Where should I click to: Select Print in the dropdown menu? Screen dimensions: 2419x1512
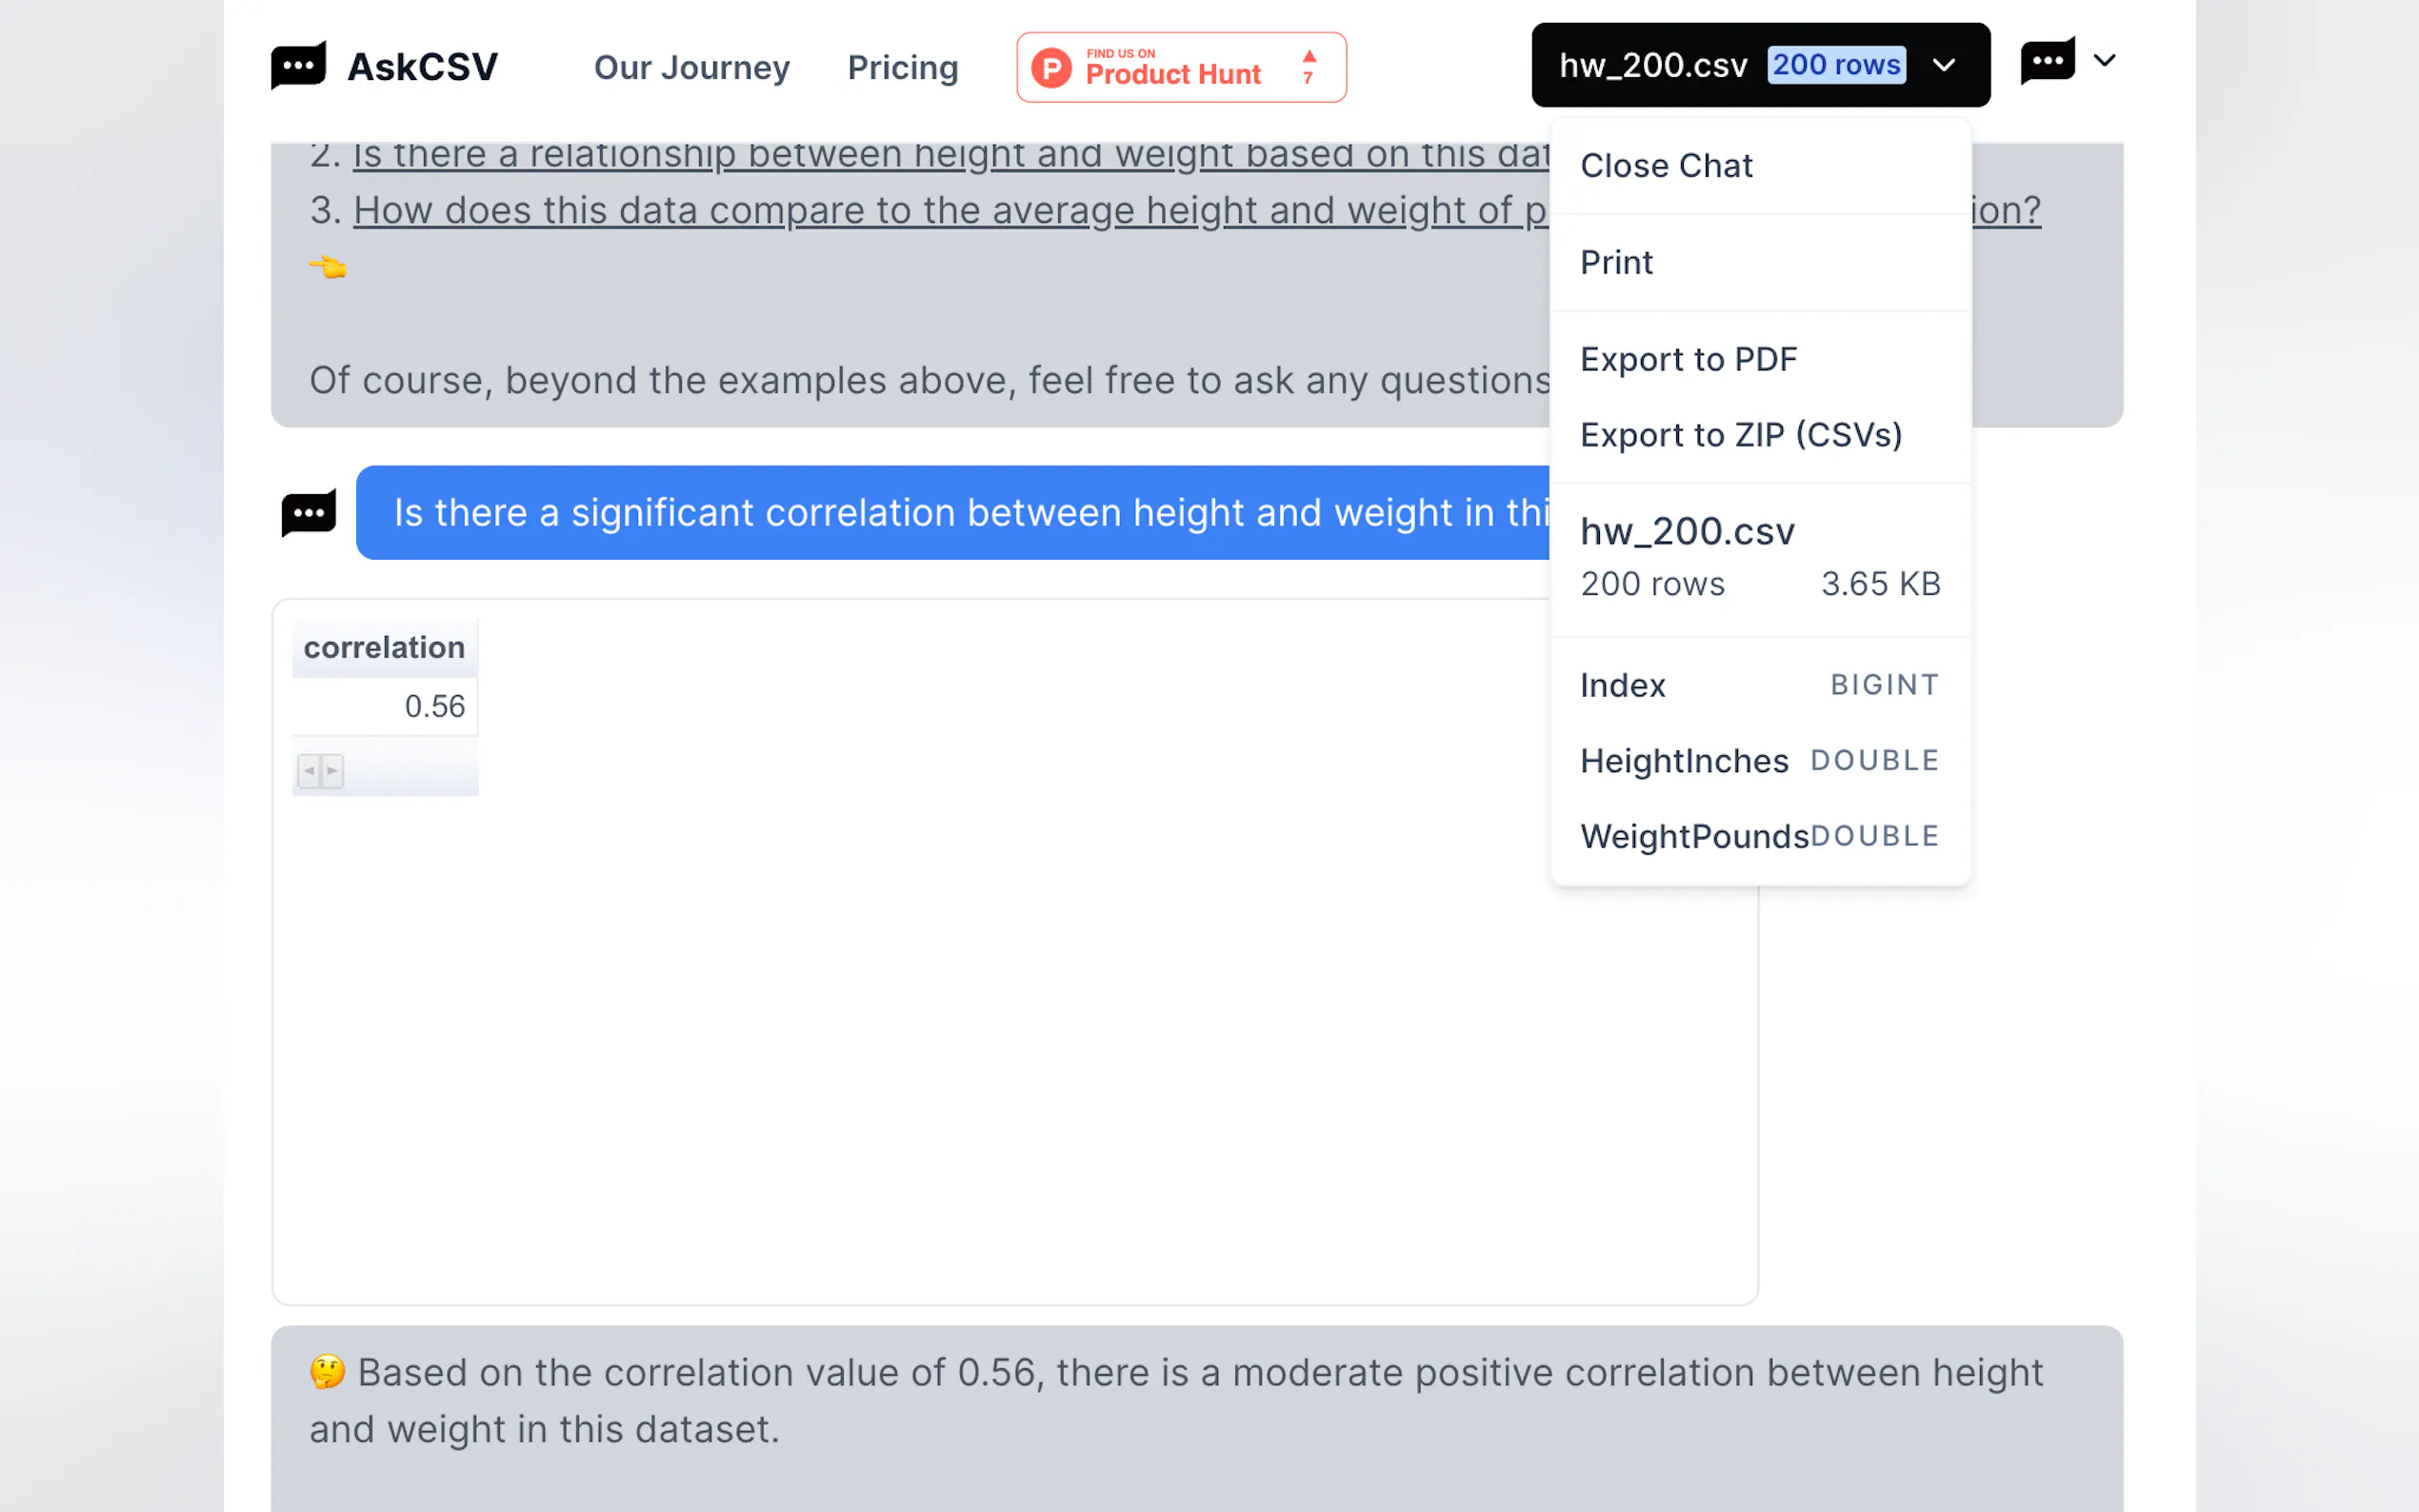click(x=1616, y=263)
